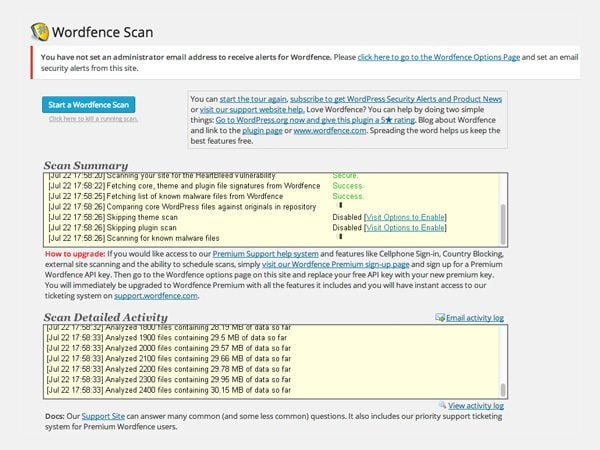Screen dimensions: 600x450
Task: Open 'visit our support website help' link
Action: [x=252, y=109]
